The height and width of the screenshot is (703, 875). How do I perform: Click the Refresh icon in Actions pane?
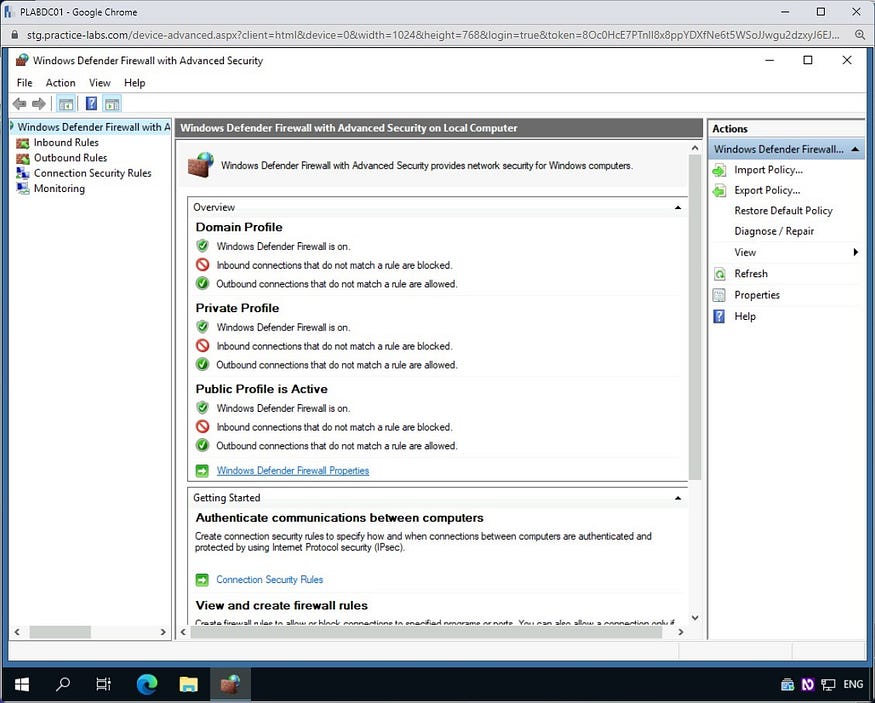pyautogui.click(x=719, y=274)
